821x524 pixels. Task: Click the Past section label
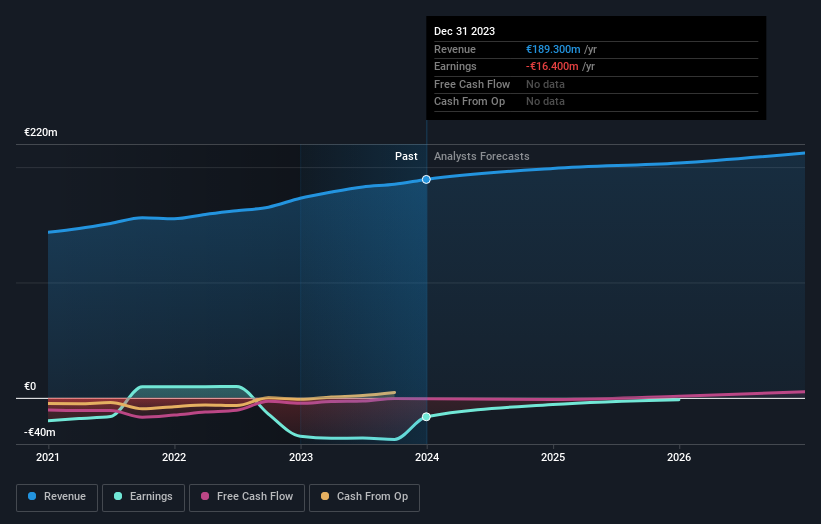(x=406, y=156)
